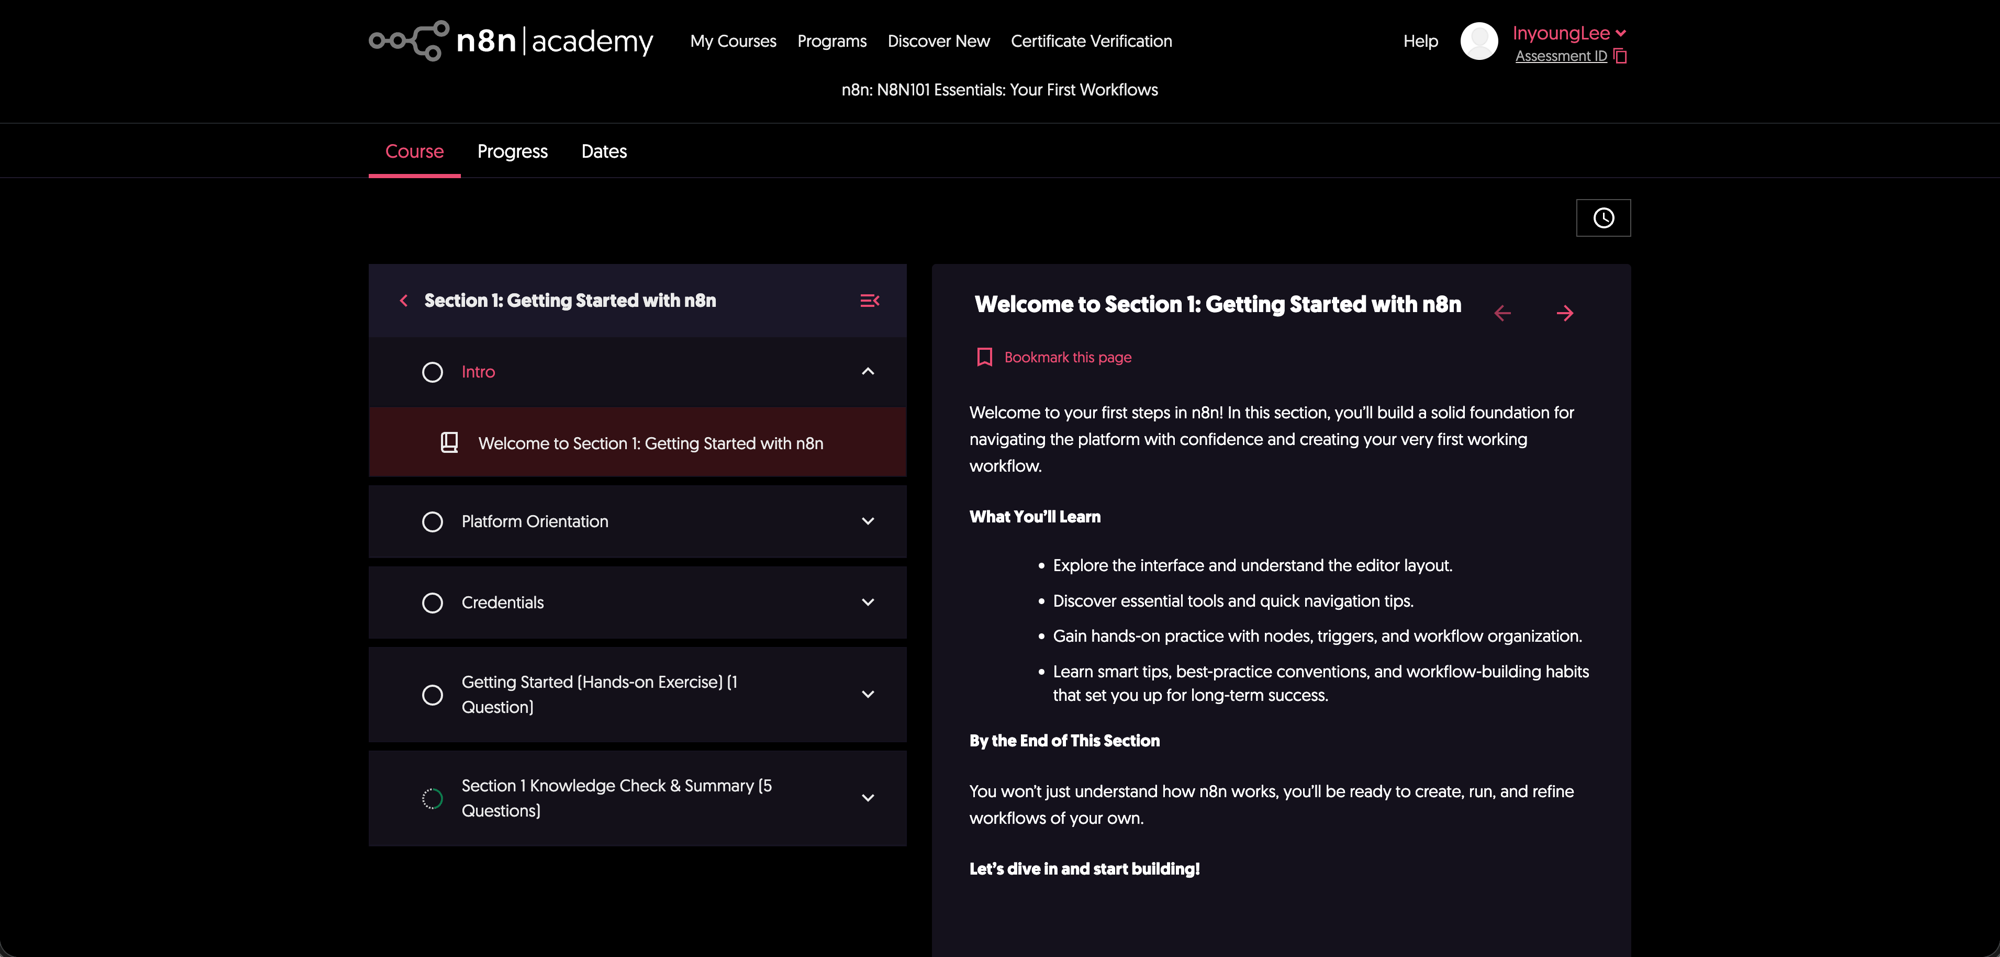Open the Help link
Image resolution: width=2000 pixels, height=957 pixels.
tap(1420, 41)
